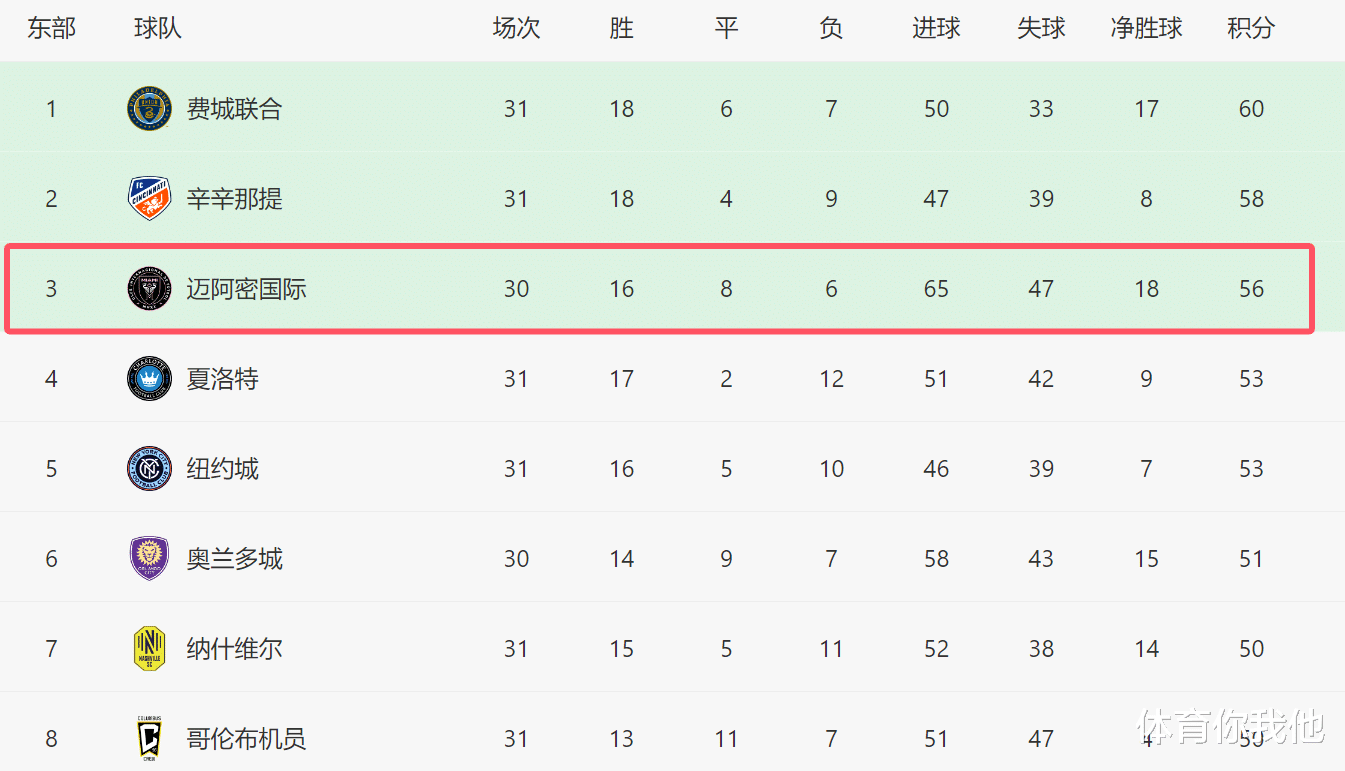Click the 积分 column header
Screen dimensions: 1345x771
[1251, 29]
